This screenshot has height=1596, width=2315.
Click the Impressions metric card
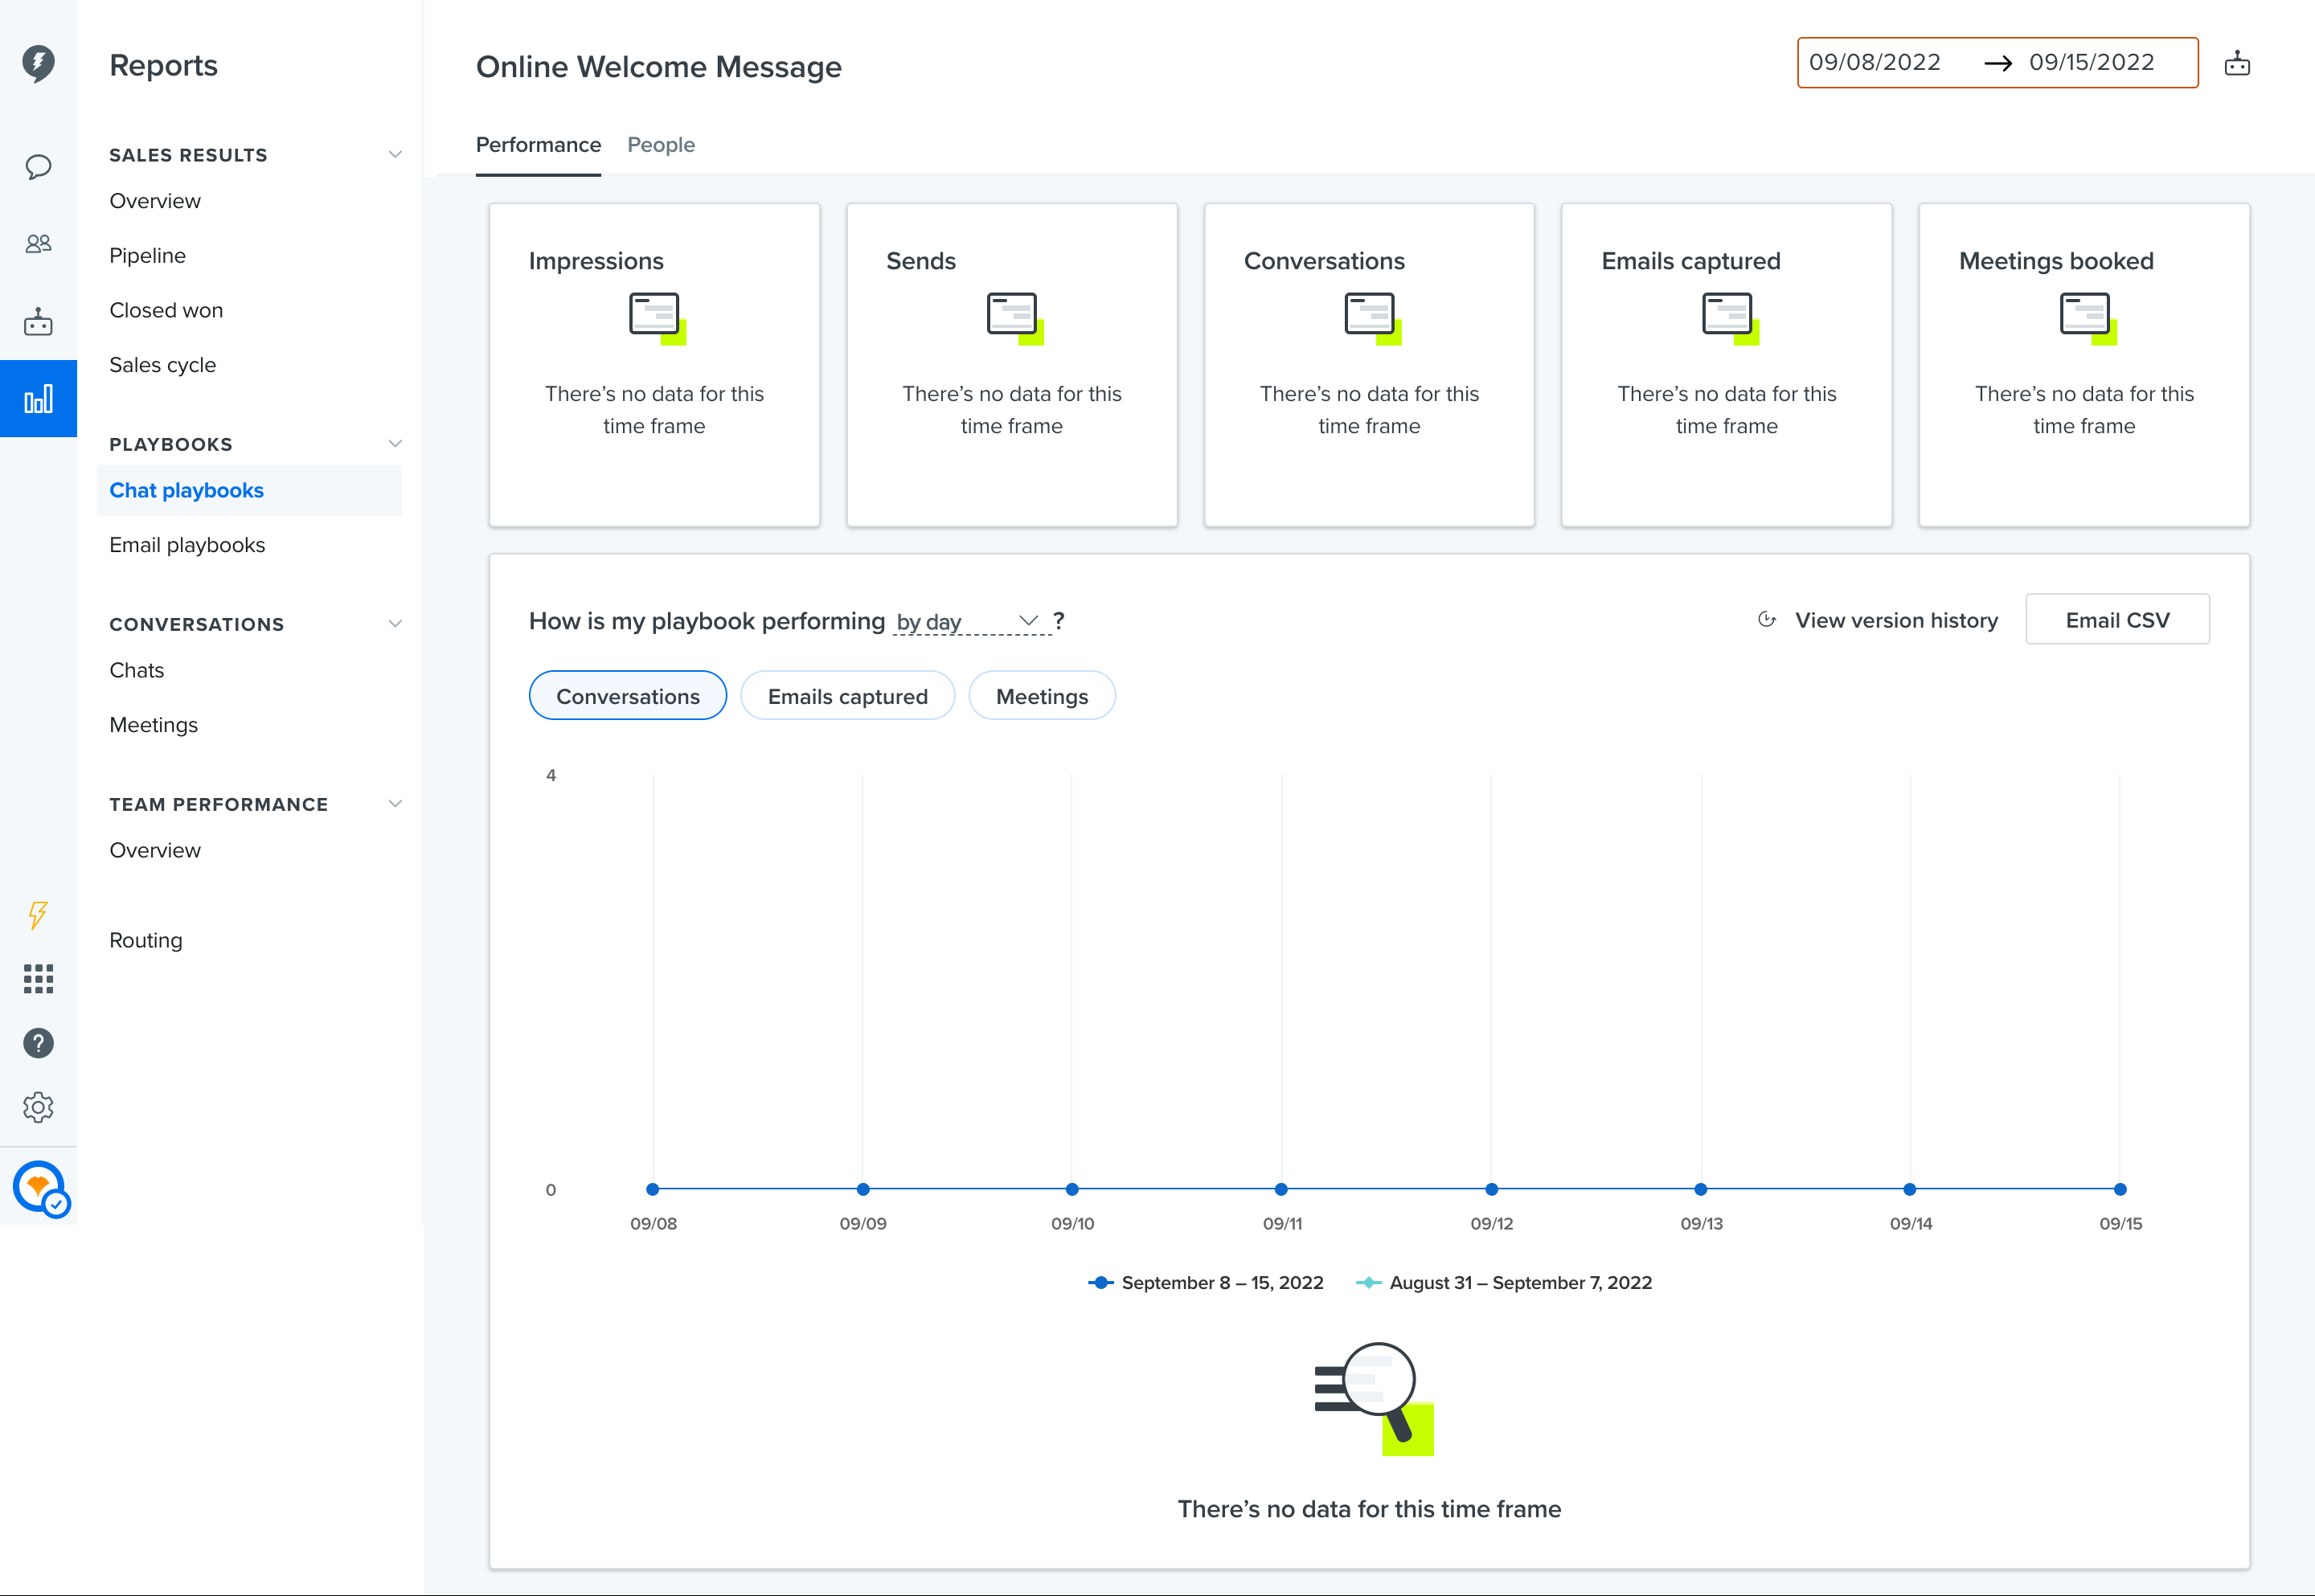[x=654, y=365]
